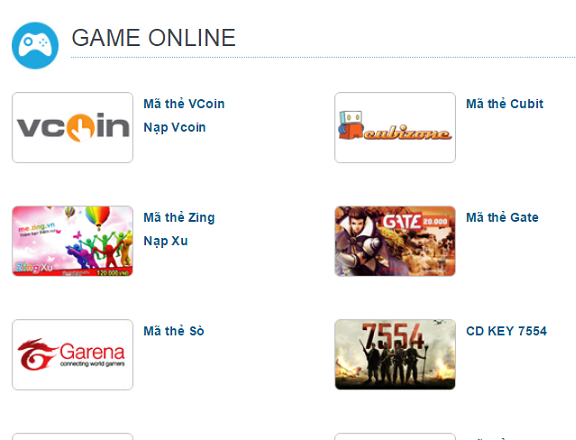The width and height of the screenshot is (576, 440).
Task: Click the Gate 20.000 card image
Action: 395,241
